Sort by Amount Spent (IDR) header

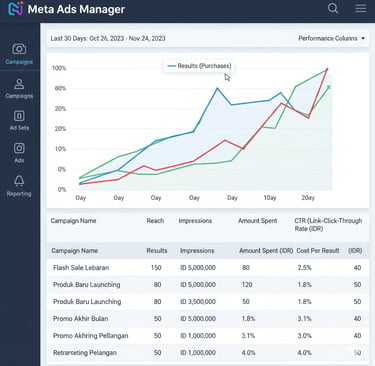coord(266,251)
